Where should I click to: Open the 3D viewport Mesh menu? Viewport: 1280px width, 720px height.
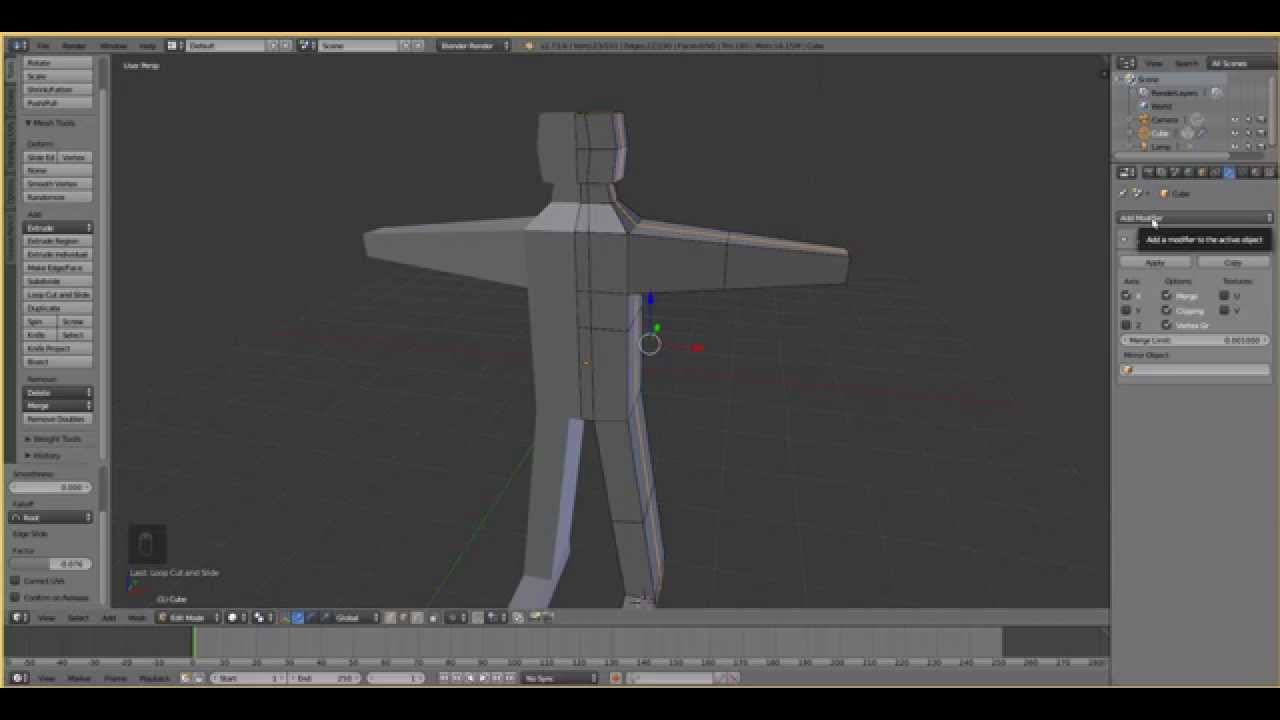136,618
